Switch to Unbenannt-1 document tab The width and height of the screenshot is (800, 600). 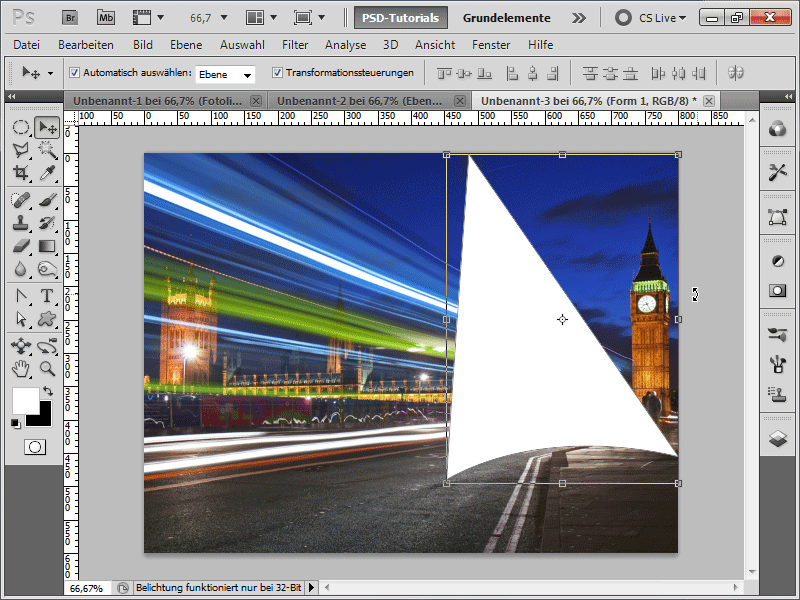point(157,101)
